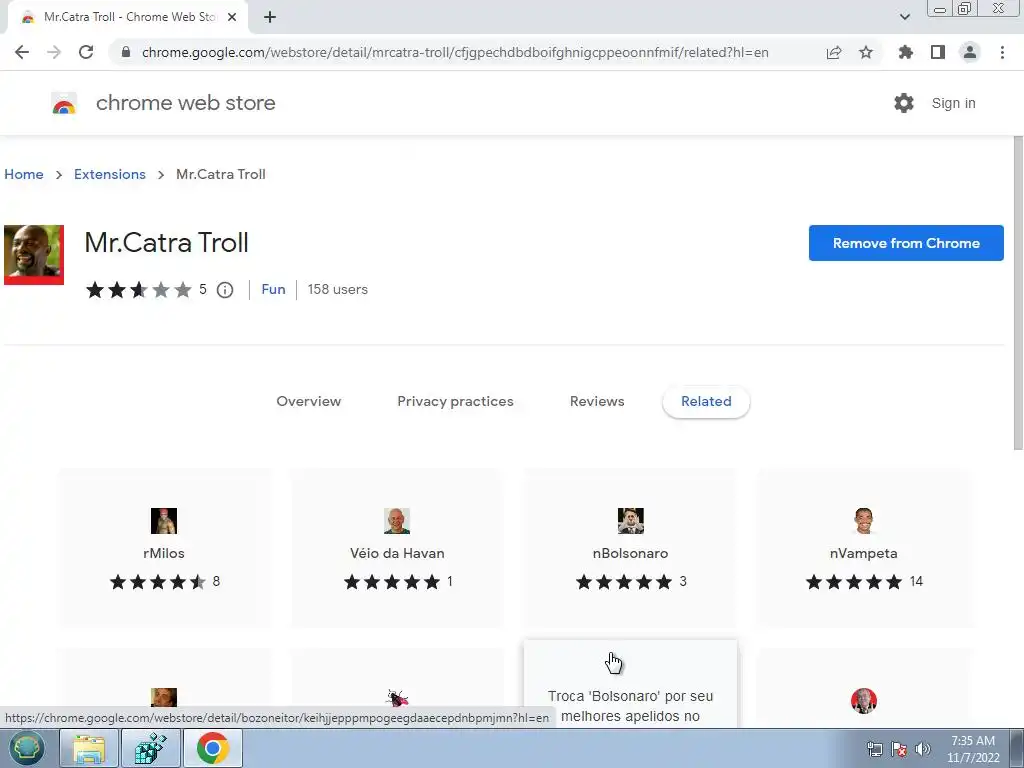Click the hovered 'Troca Bolsonaro' extension card
1024x768 pixels.
click(x=630, y=684)
